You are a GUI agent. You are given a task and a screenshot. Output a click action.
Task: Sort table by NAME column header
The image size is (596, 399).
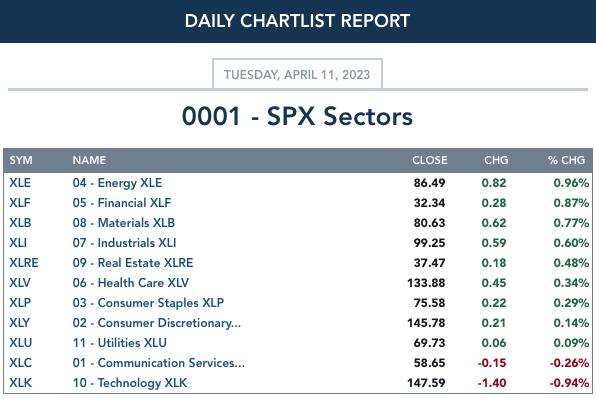(89, 160)
